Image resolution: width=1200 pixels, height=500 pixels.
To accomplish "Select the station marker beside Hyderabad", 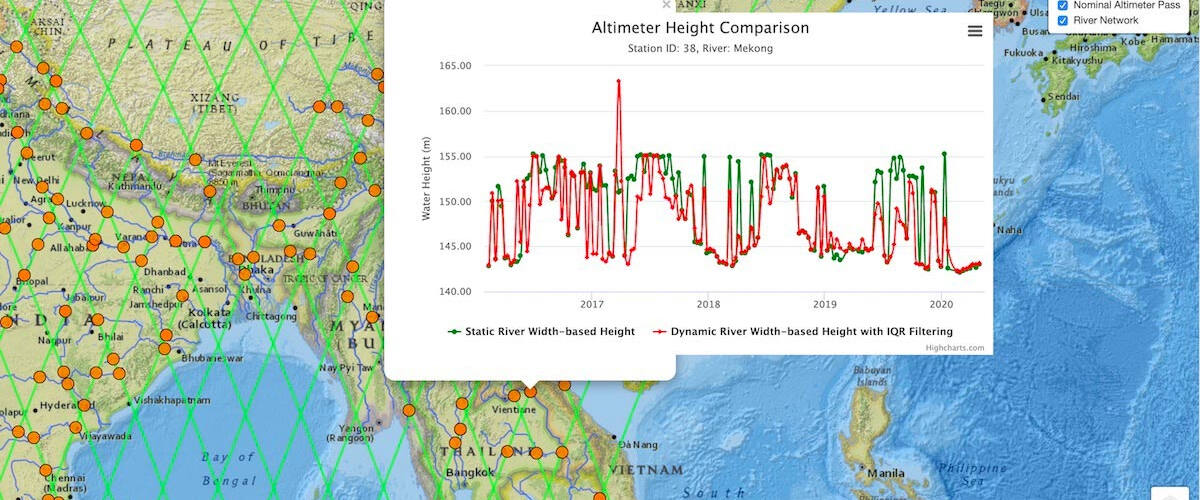I will point(84,406).
